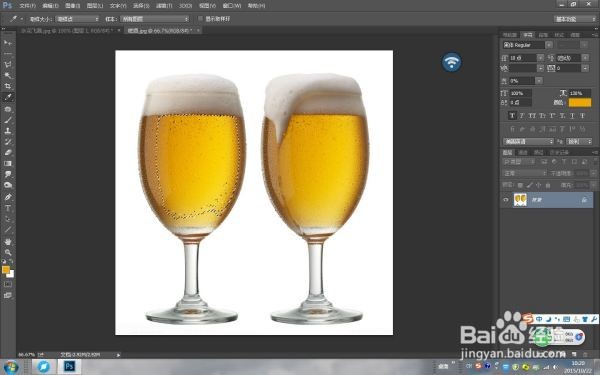Click Photoshop in the Windows taskbar
600x375 pixels.
(x=69, y=367)
